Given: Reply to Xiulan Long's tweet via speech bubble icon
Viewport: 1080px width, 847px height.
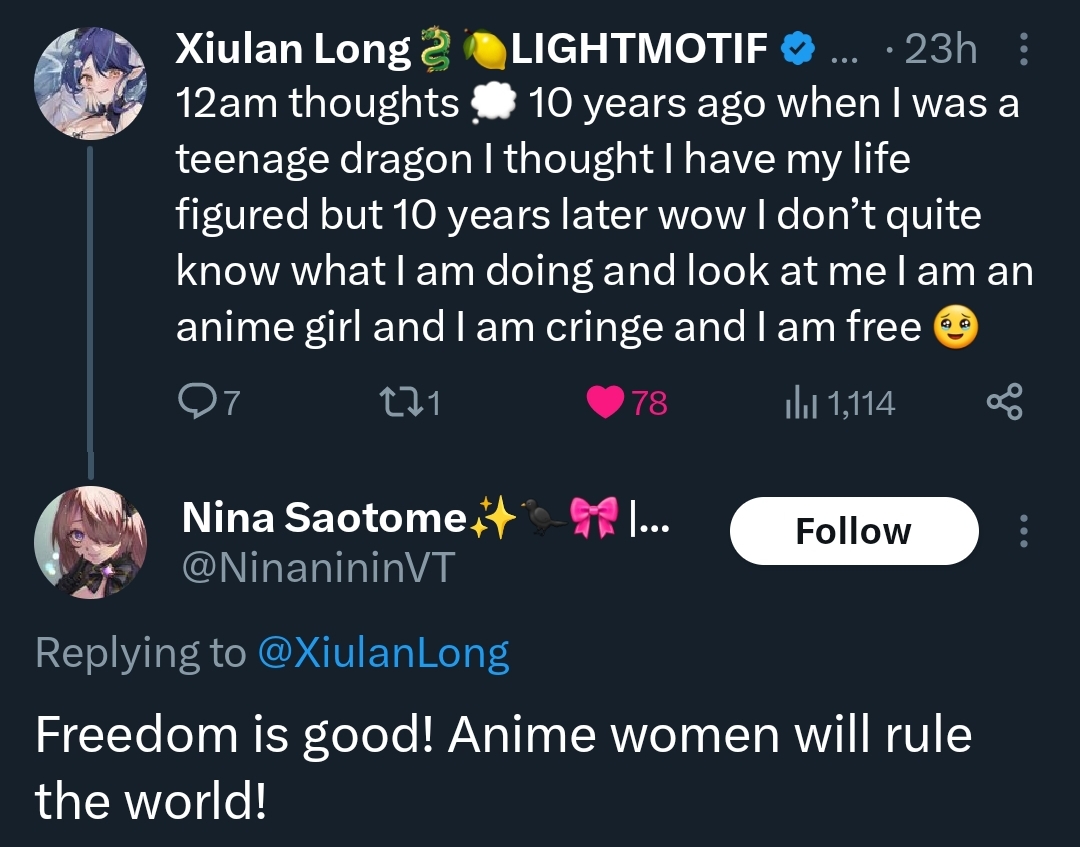Looking at the screenshot, I should pyautogui.click(x=193, y=402).
